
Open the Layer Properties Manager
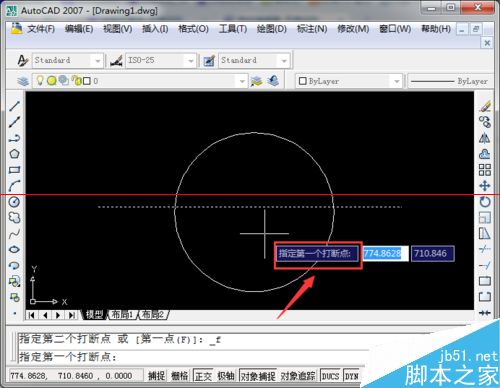23,81
